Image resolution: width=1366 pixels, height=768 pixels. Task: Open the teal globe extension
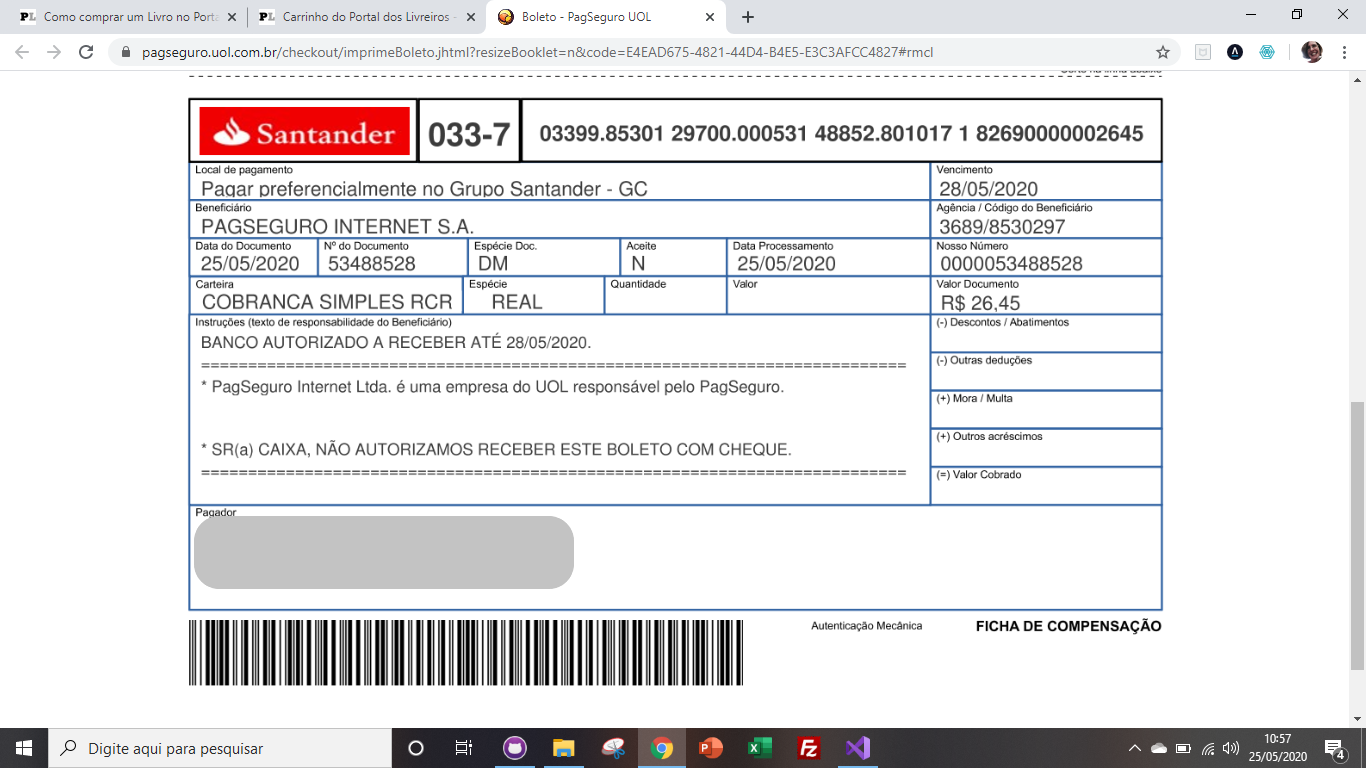[1267, 52]
